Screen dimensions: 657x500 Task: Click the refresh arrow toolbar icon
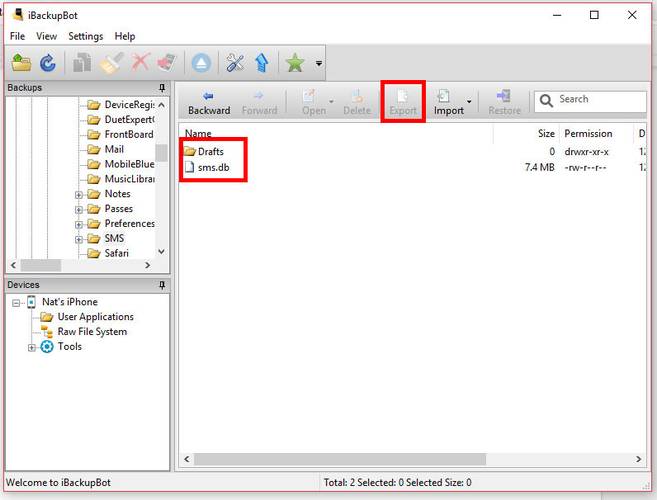tap(48, 63)
